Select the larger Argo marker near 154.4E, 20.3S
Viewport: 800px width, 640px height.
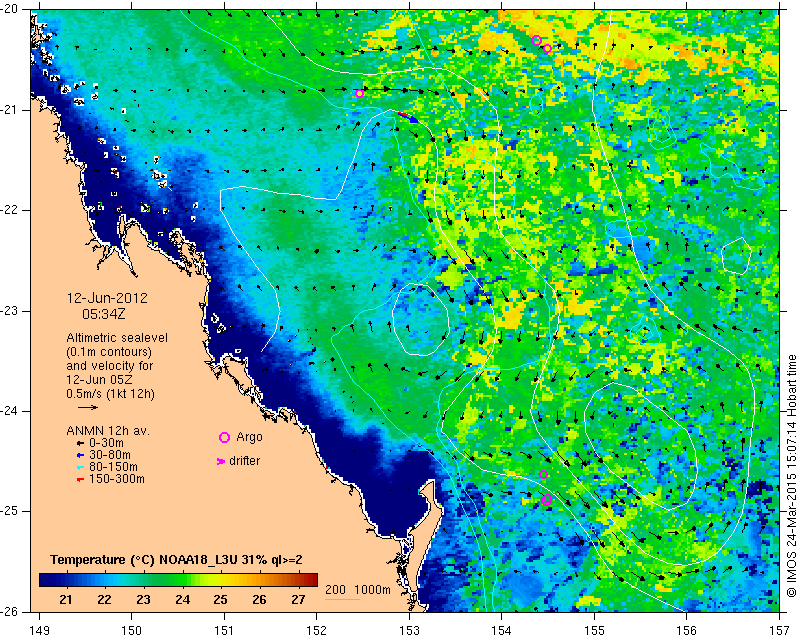[x=536, y=40]
